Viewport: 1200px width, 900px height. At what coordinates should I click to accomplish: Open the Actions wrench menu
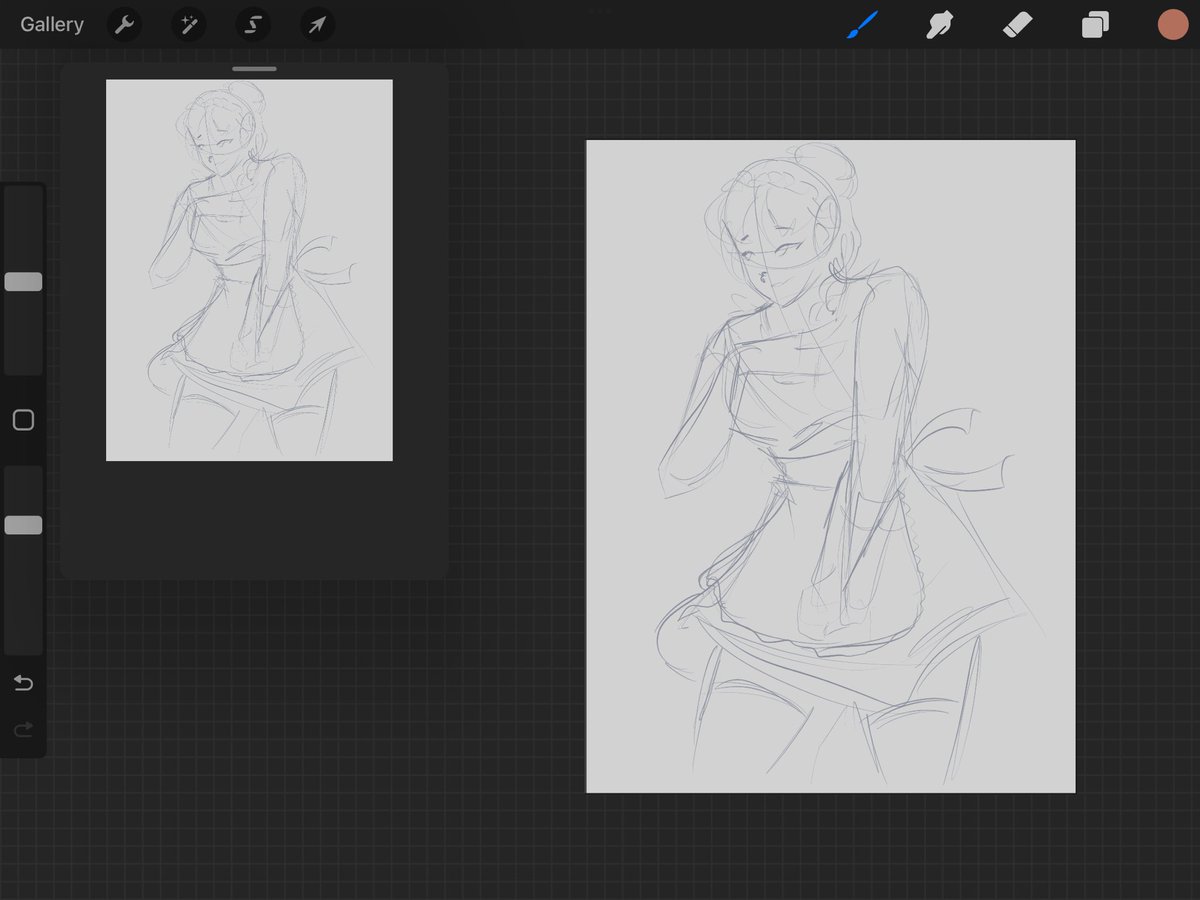pos(124,24)
